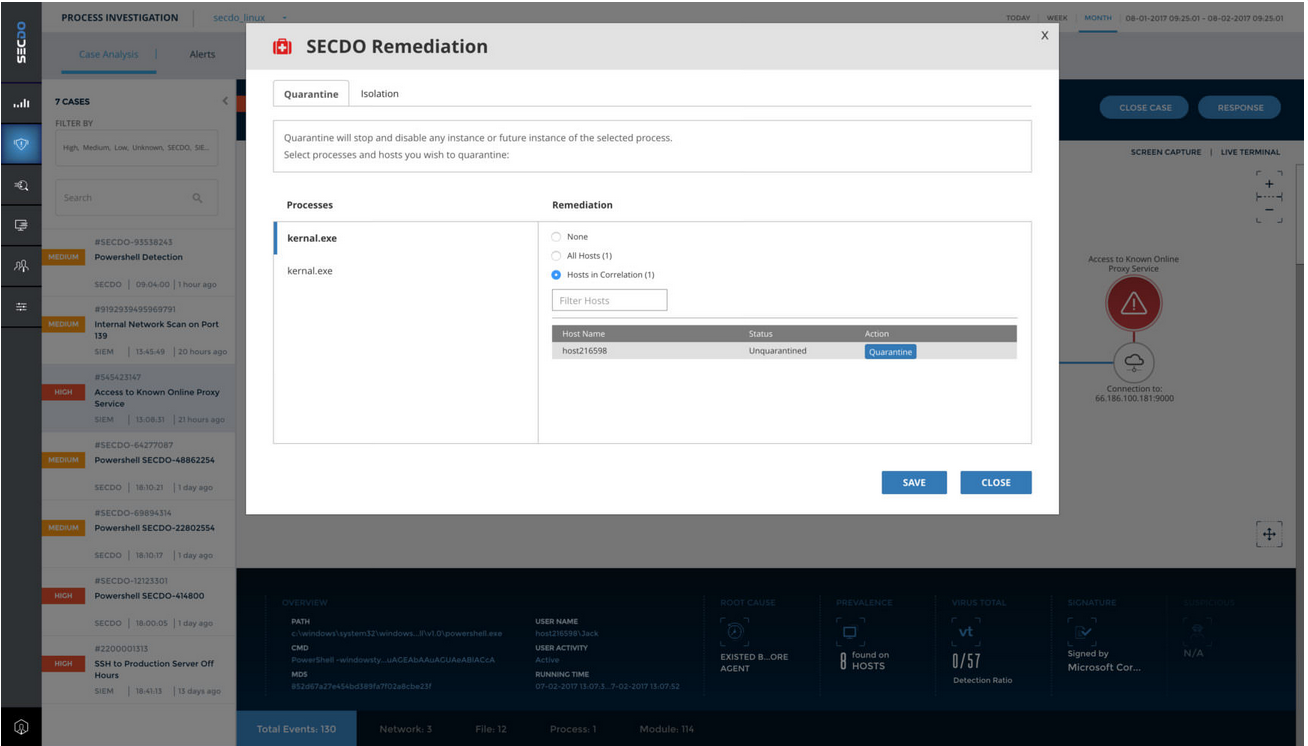Close the remediation dialog with X
The image size is (1308, 746).
tap(1044, 35)
